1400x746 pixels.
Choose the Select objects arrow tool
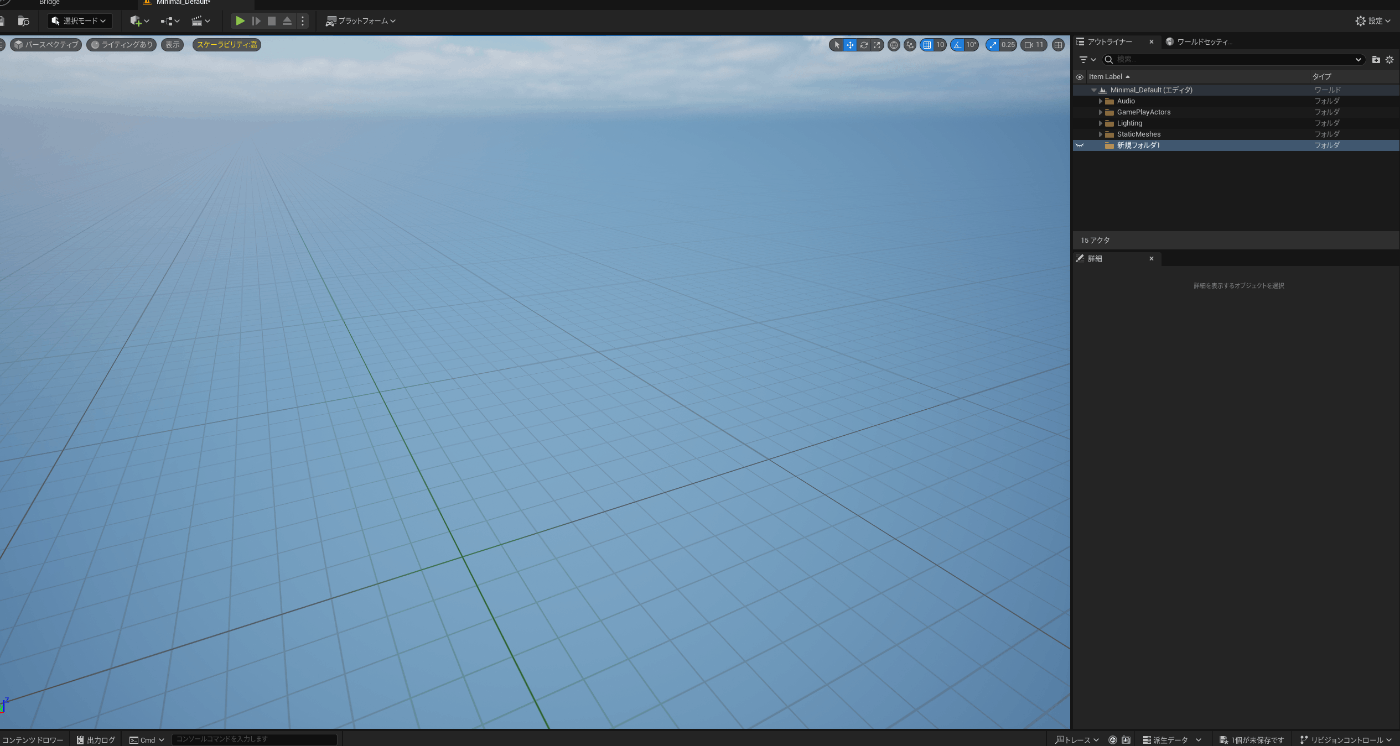[x=836, y=44]
